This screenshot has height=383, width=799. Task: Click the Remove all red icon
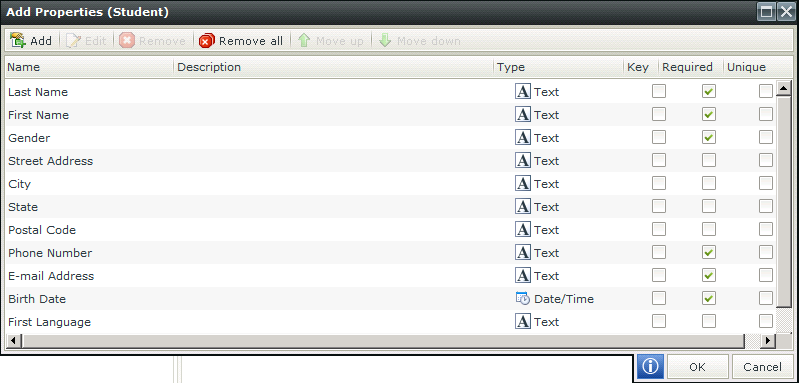(x=206, y=41)
